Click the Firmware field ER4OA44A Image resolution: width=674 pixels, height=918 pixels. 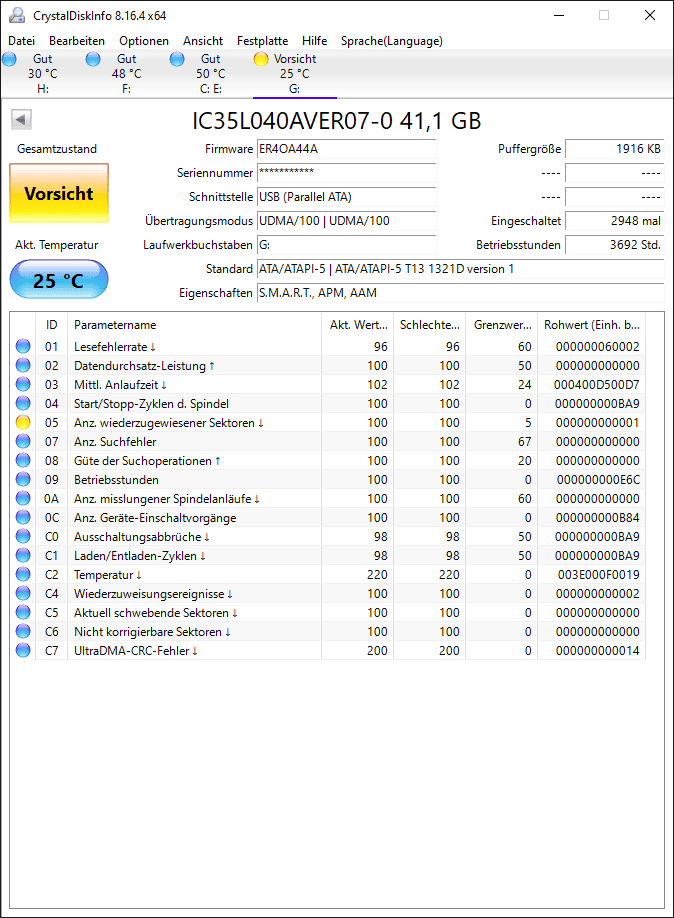pos(347,149)
